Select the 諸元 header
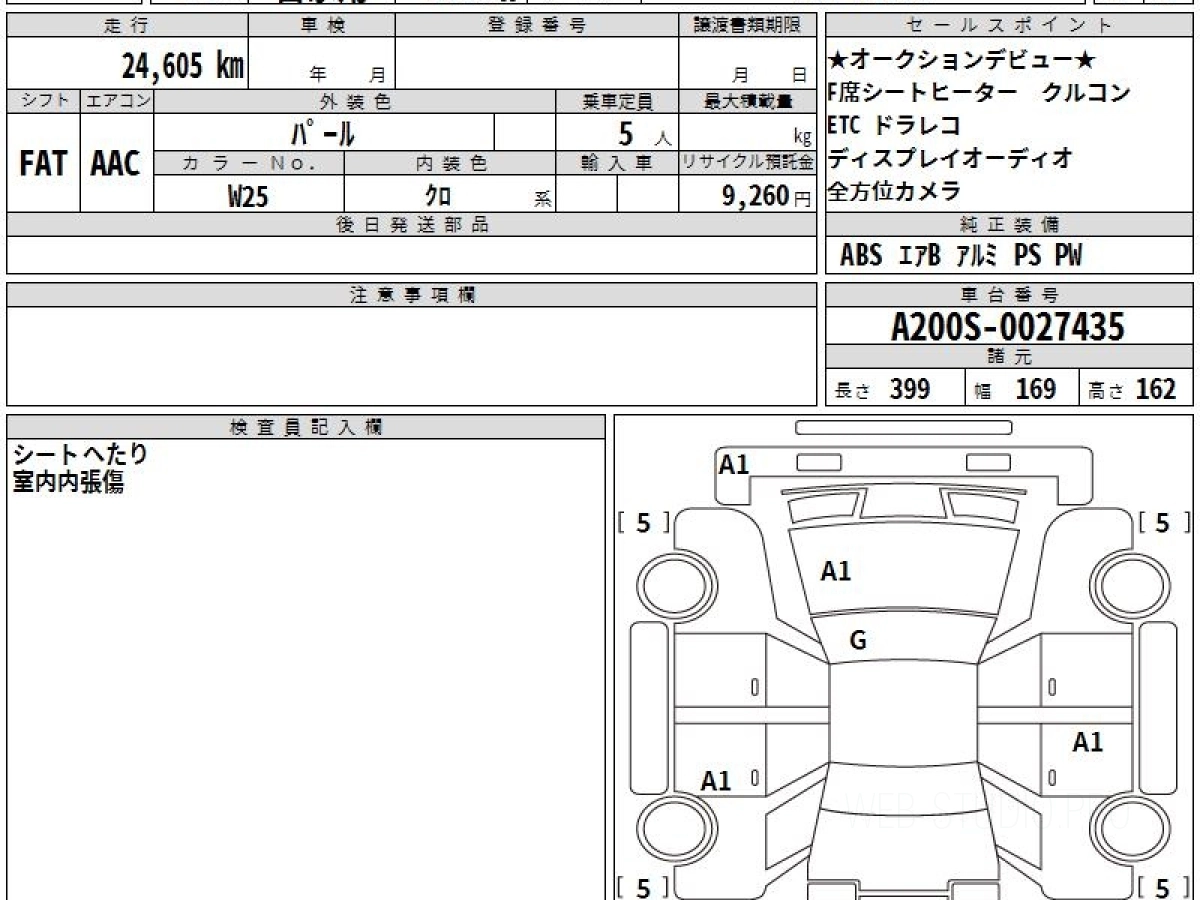Screen dimensions: 1200x900 pos(1010,357)
